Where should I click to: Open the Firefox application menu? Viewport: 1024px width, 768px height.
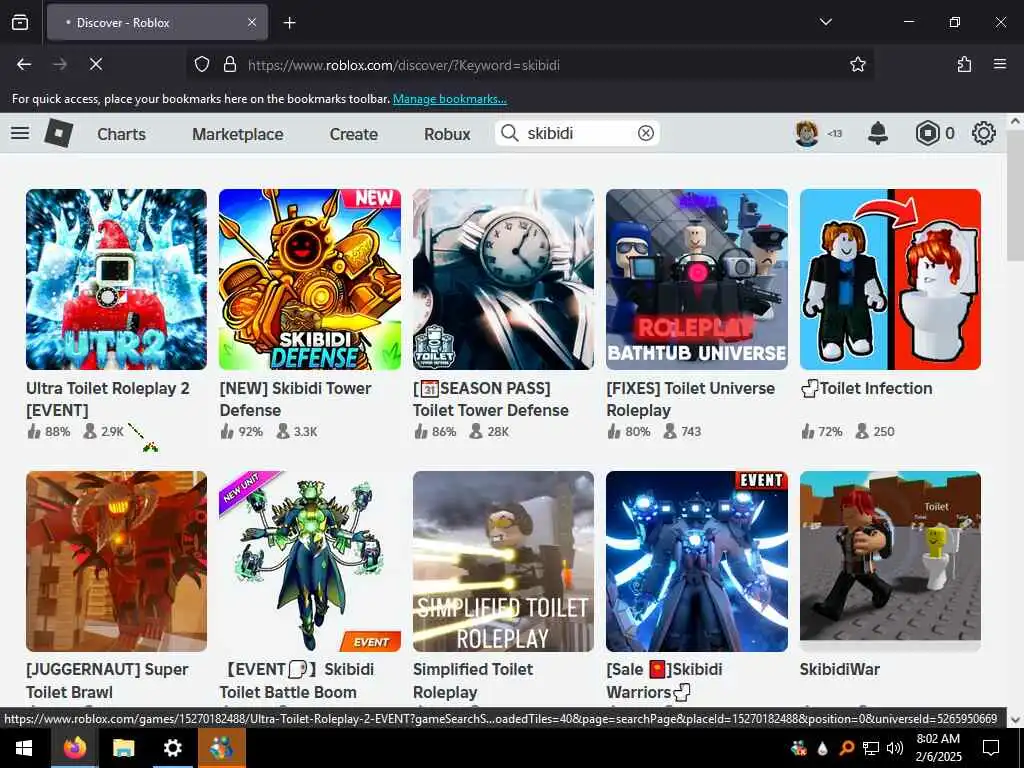pos(1000,64)
